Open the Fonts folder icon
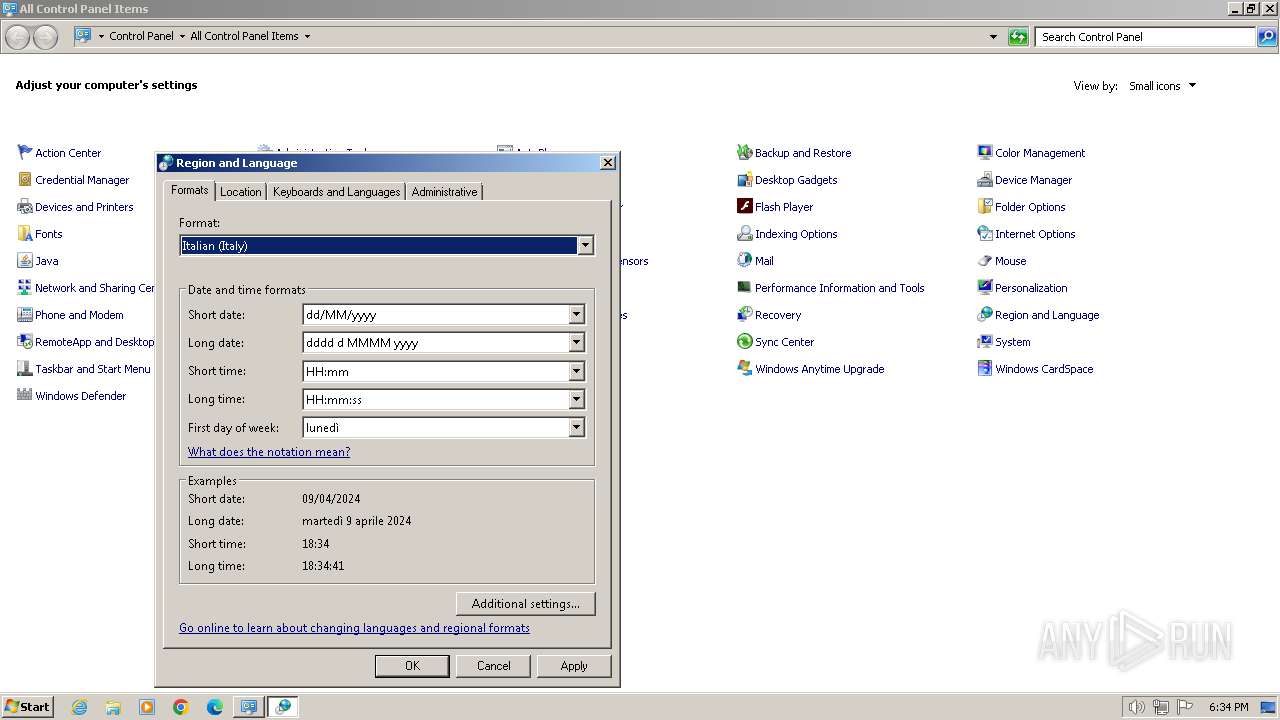The image size is (1280, 720). (25, 234)
